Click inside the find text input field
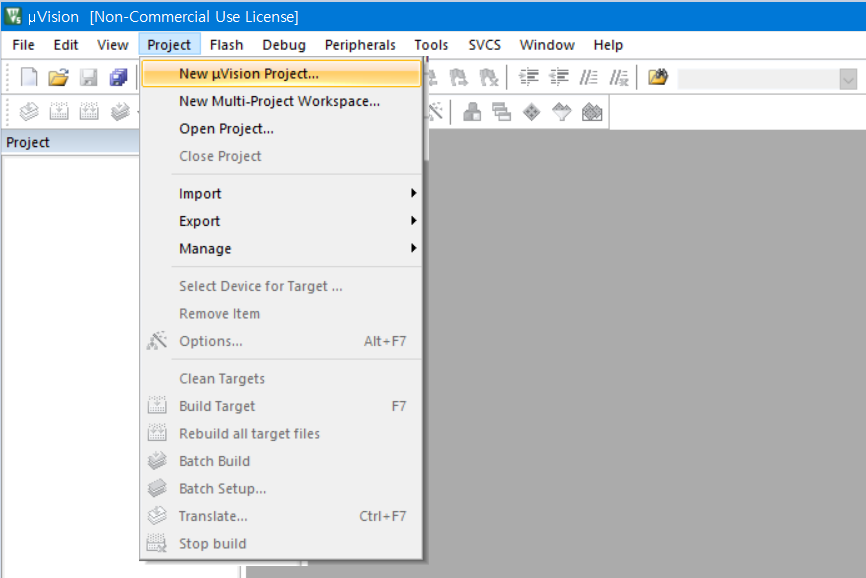 tap(758, 79)
